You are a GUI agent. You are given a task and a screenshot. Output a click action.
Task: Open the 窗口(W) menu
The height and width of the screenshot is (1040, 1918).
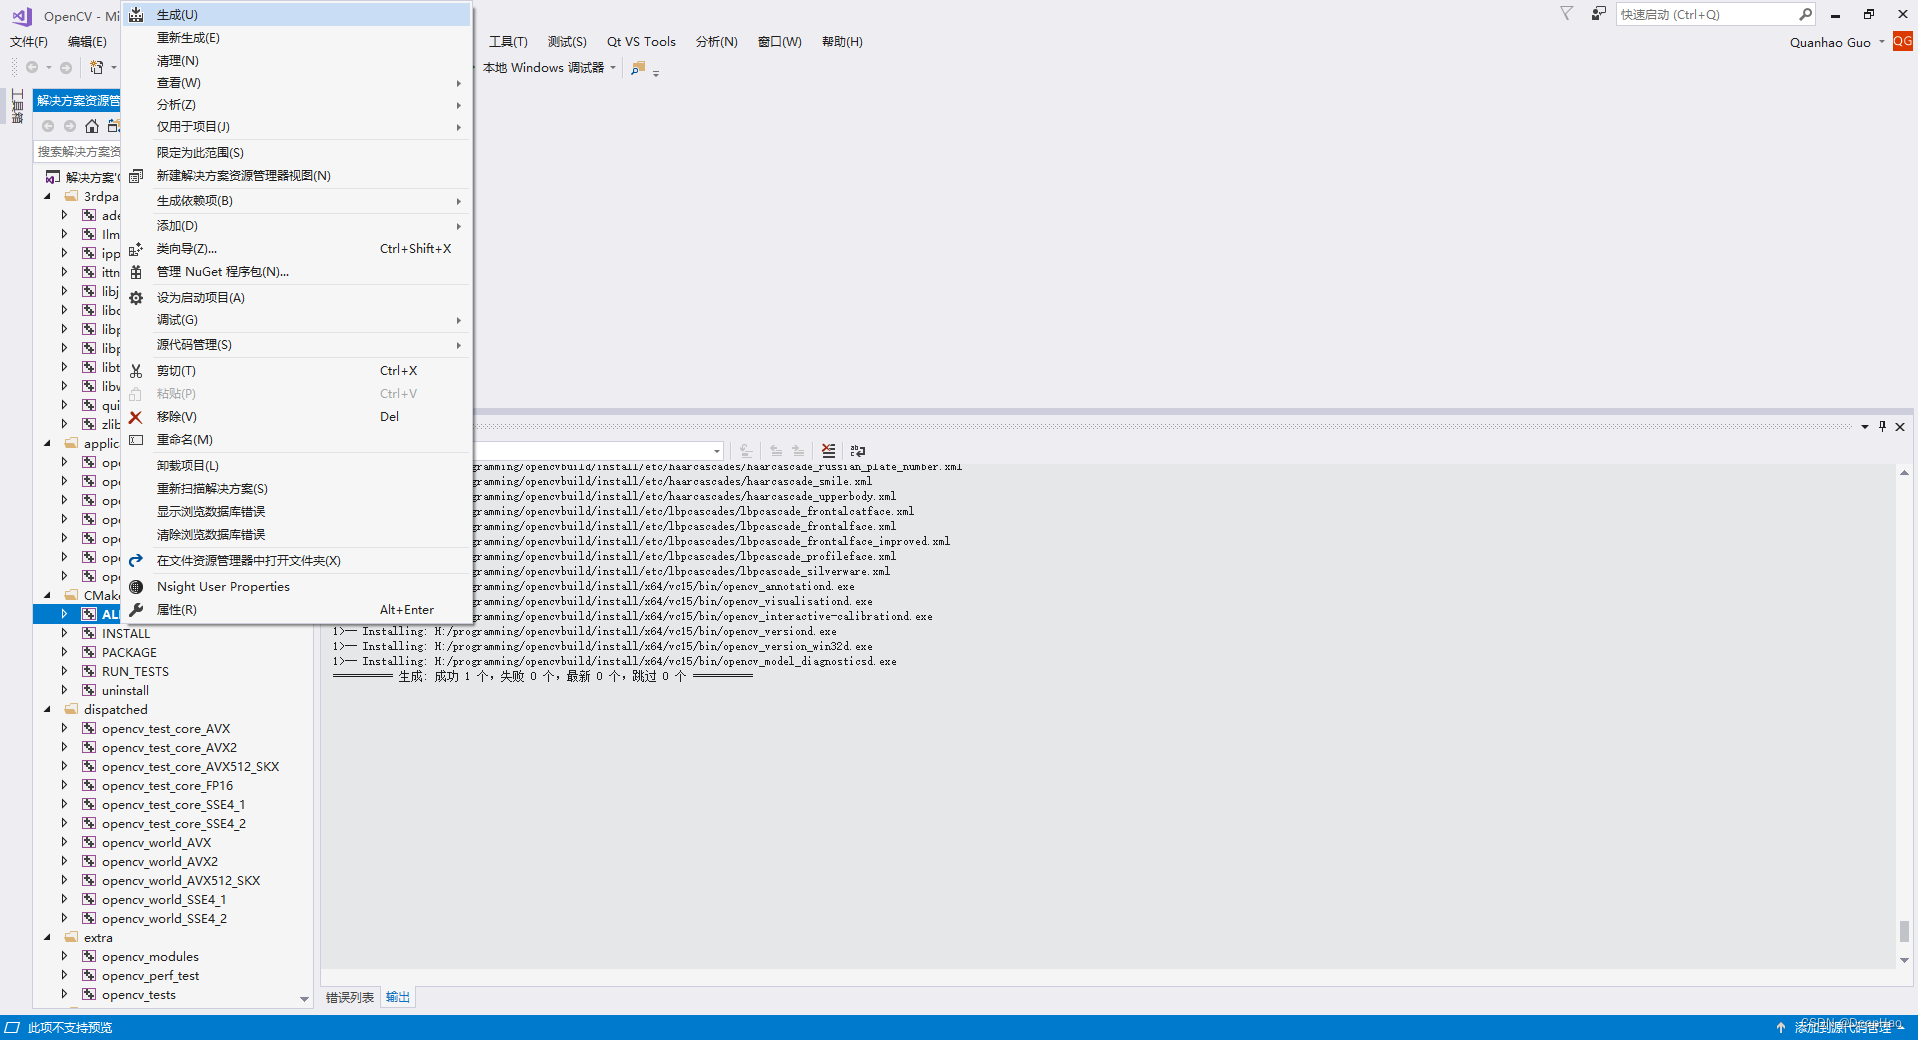(x=779, y=42)
